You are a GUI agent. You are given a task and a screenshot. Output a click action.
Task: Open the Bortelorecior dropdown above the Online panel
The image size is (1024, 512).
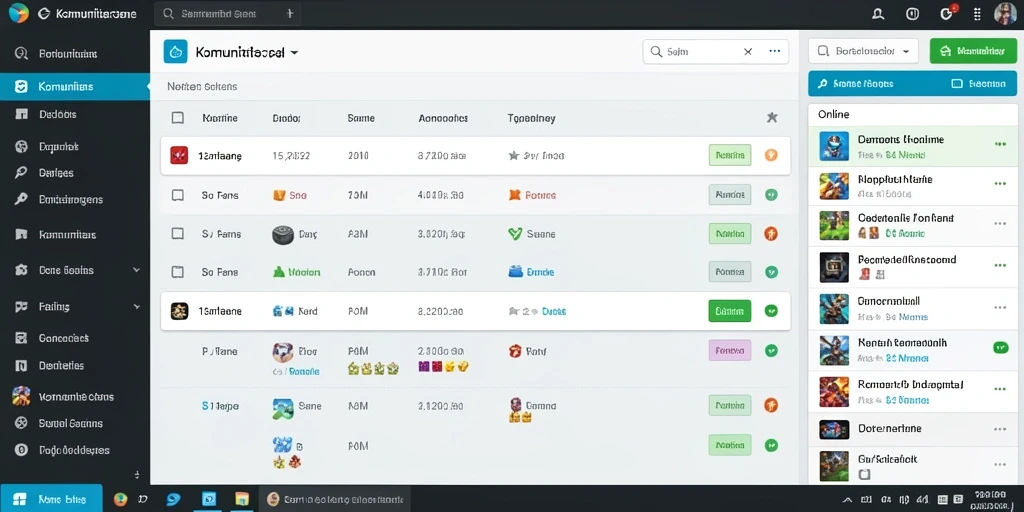pos(863,50)
